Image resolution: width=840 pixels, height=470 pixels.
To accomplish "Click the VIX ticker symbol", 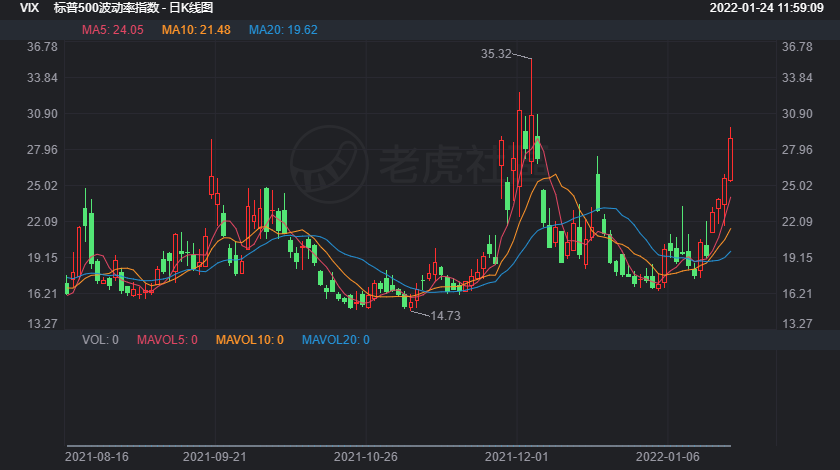I will click(29, 8).
